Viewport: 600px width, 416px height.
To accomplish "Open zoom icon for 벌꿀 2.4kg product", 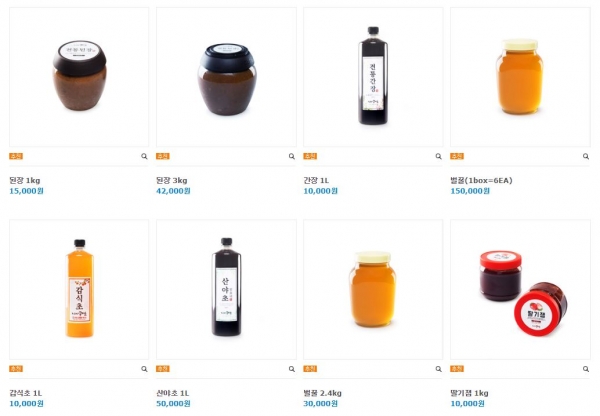I will [439, 369].
